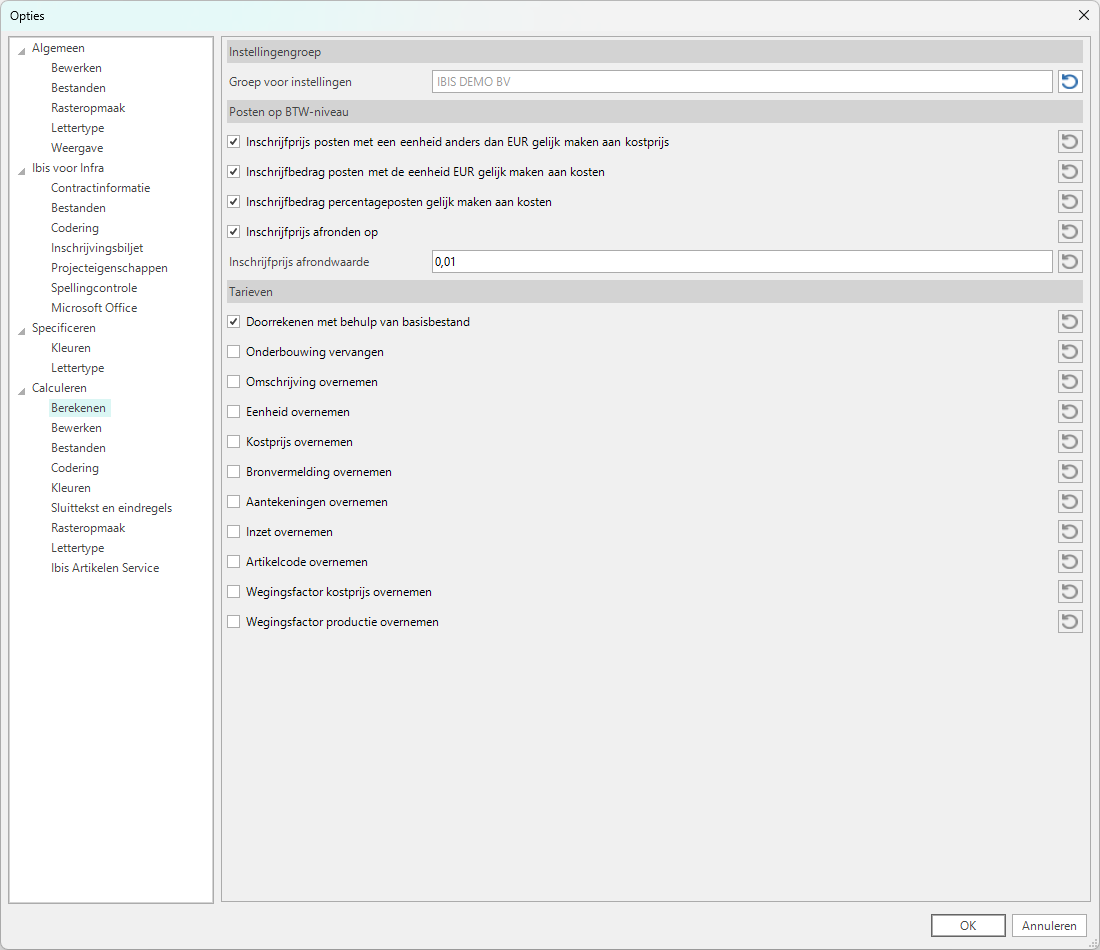Enable the Omschrijving overnemen checkbox

click(x=234, y=382)
